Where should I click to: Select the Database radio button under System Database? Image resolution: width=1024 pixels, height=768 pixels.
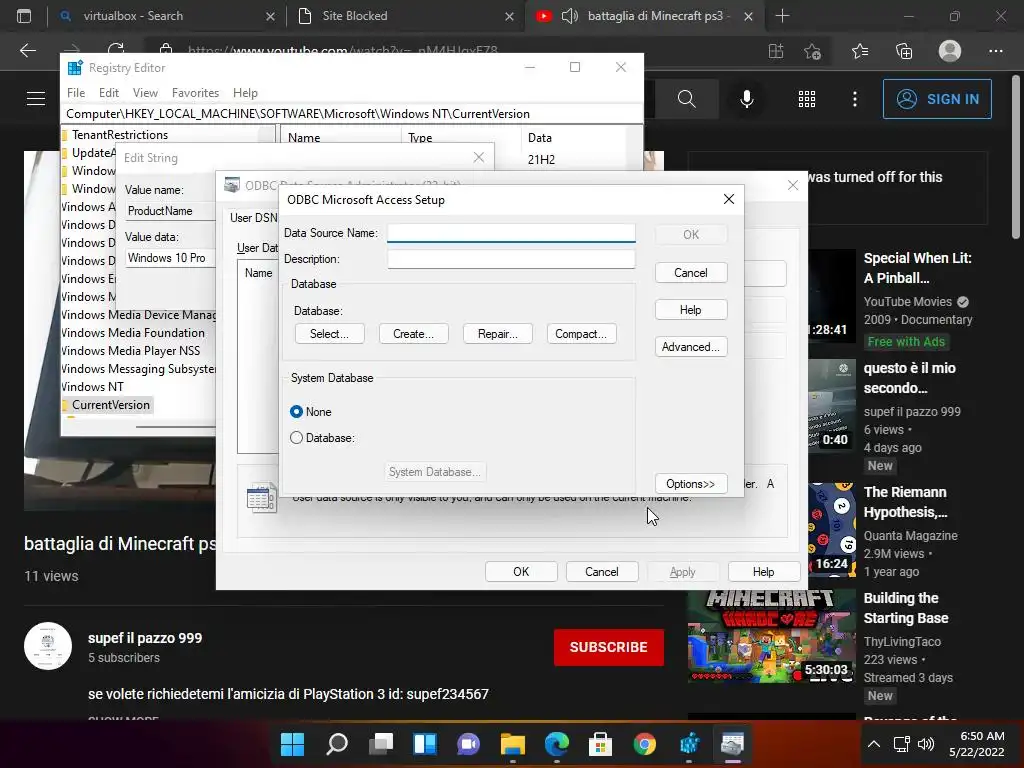tap(296, 438)
